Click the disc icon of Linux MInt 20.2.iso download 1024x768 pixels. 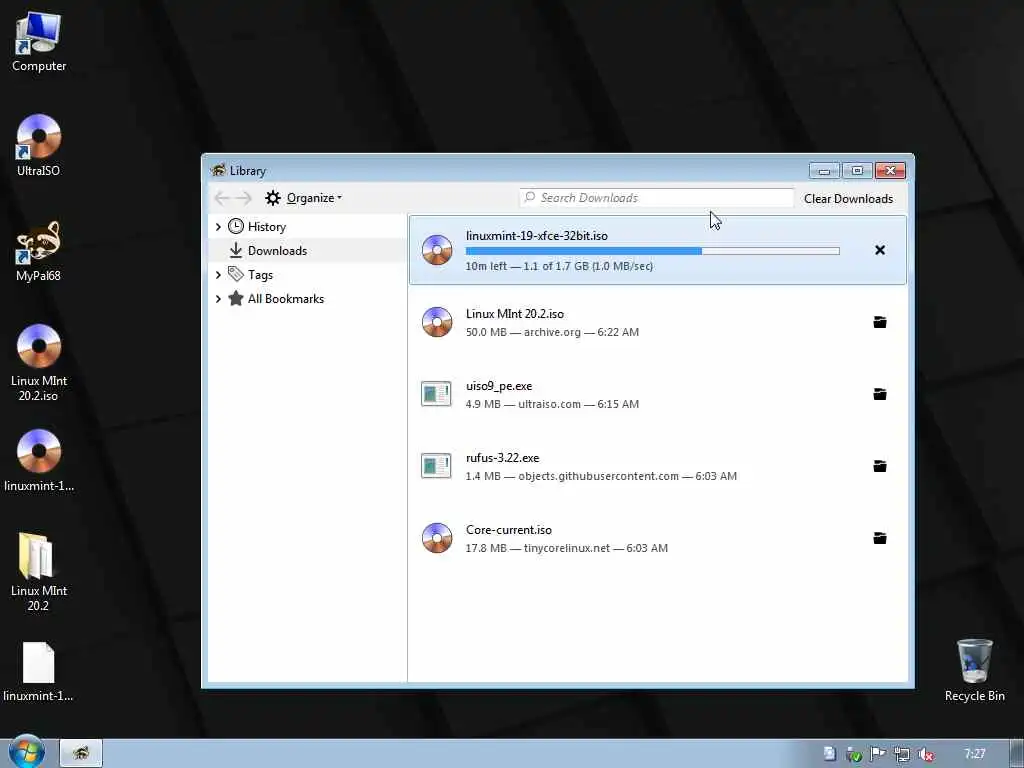(437, 322)
